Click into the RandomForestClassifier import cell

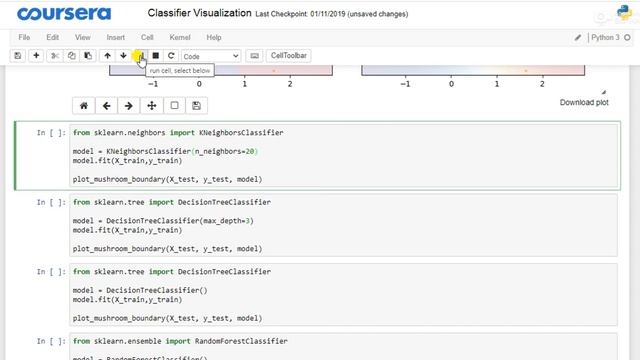(343, 347)
